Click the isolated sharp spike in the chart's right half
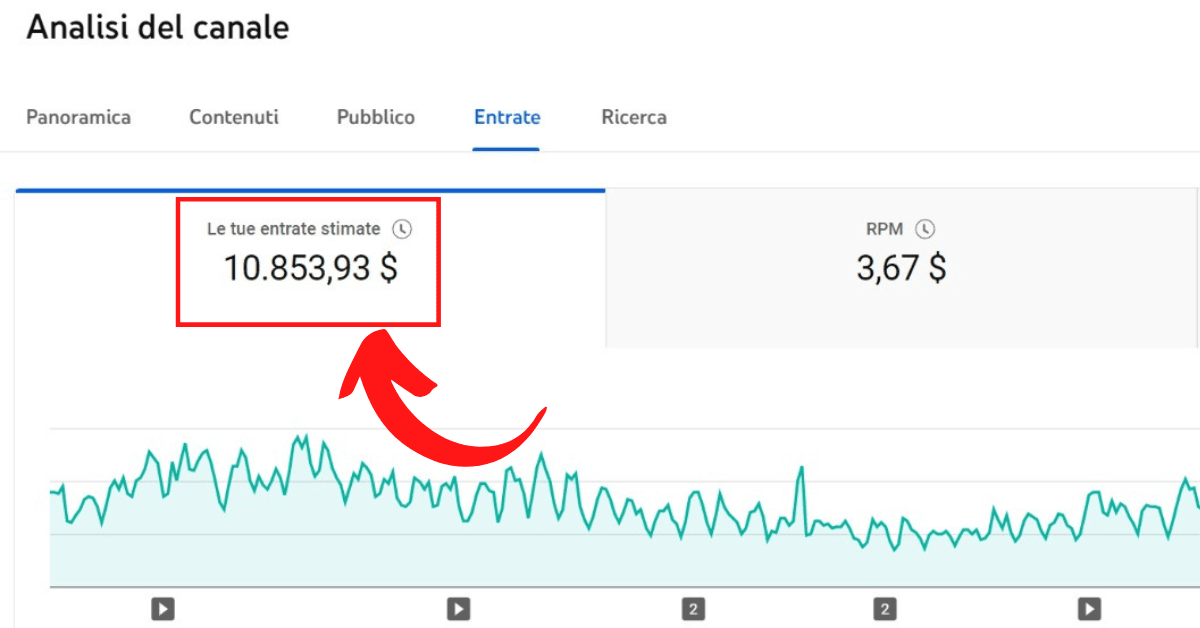Screen dimensions: 1200x628 pyautogui.click(x=800, y=468)
